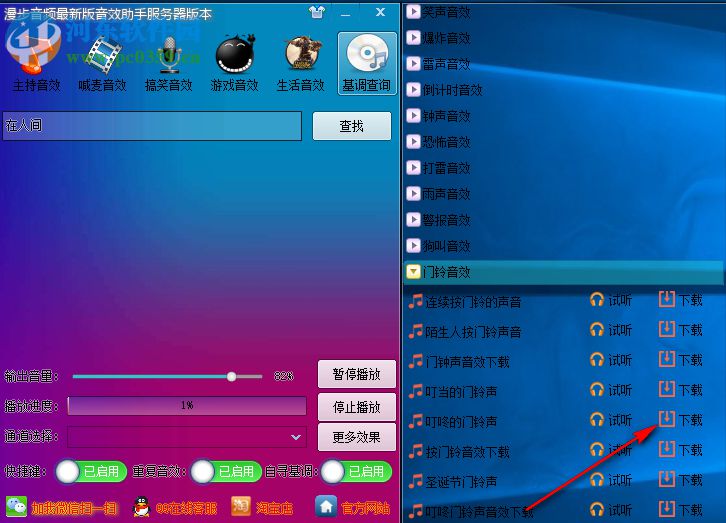Select the 陌生人按门铃声音 sound entry
The height and width of the screenshot is (523, 726).
[465, 332]
